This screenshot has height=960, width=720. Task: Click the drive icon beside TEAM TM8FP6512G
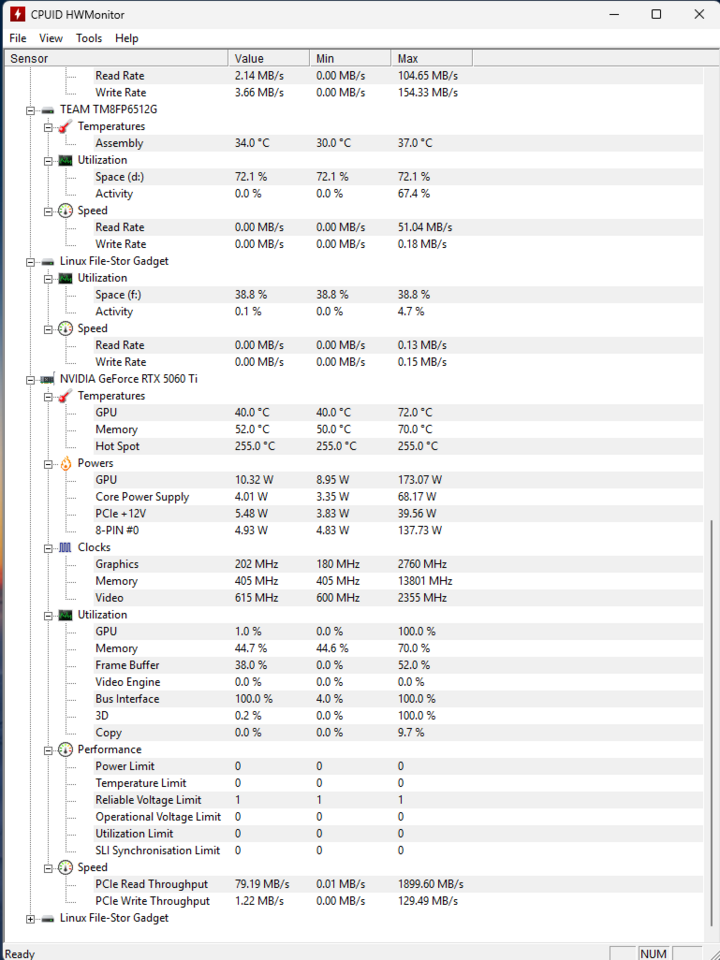[48, 110]
